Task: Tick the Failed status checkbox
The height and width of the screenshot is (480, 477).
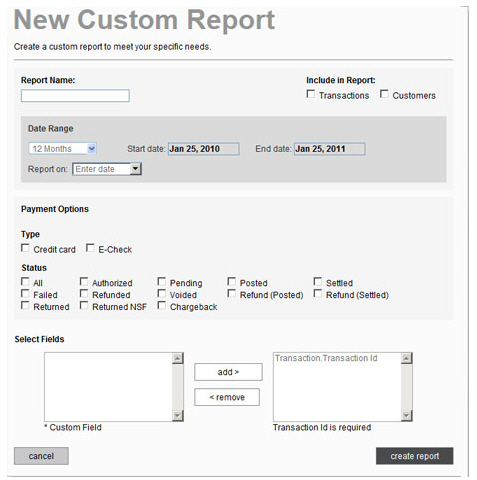Action: click(x=25, y=294)
